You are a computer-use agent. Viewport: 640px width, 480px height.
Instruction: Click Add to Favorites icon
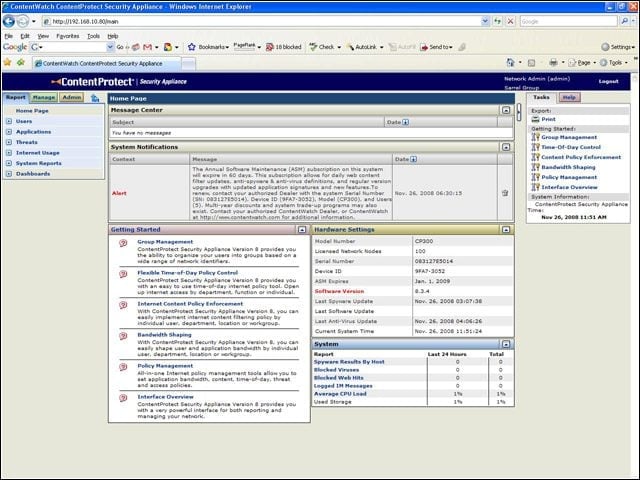21,62
